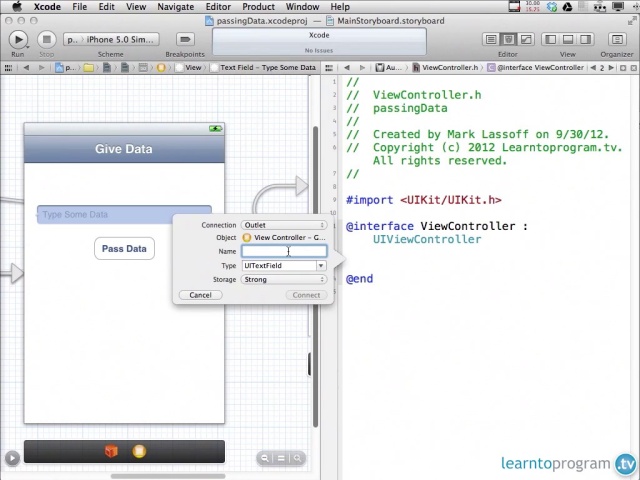Click the yellow View Controller icon in the jump bar

(x=161, y=68)
